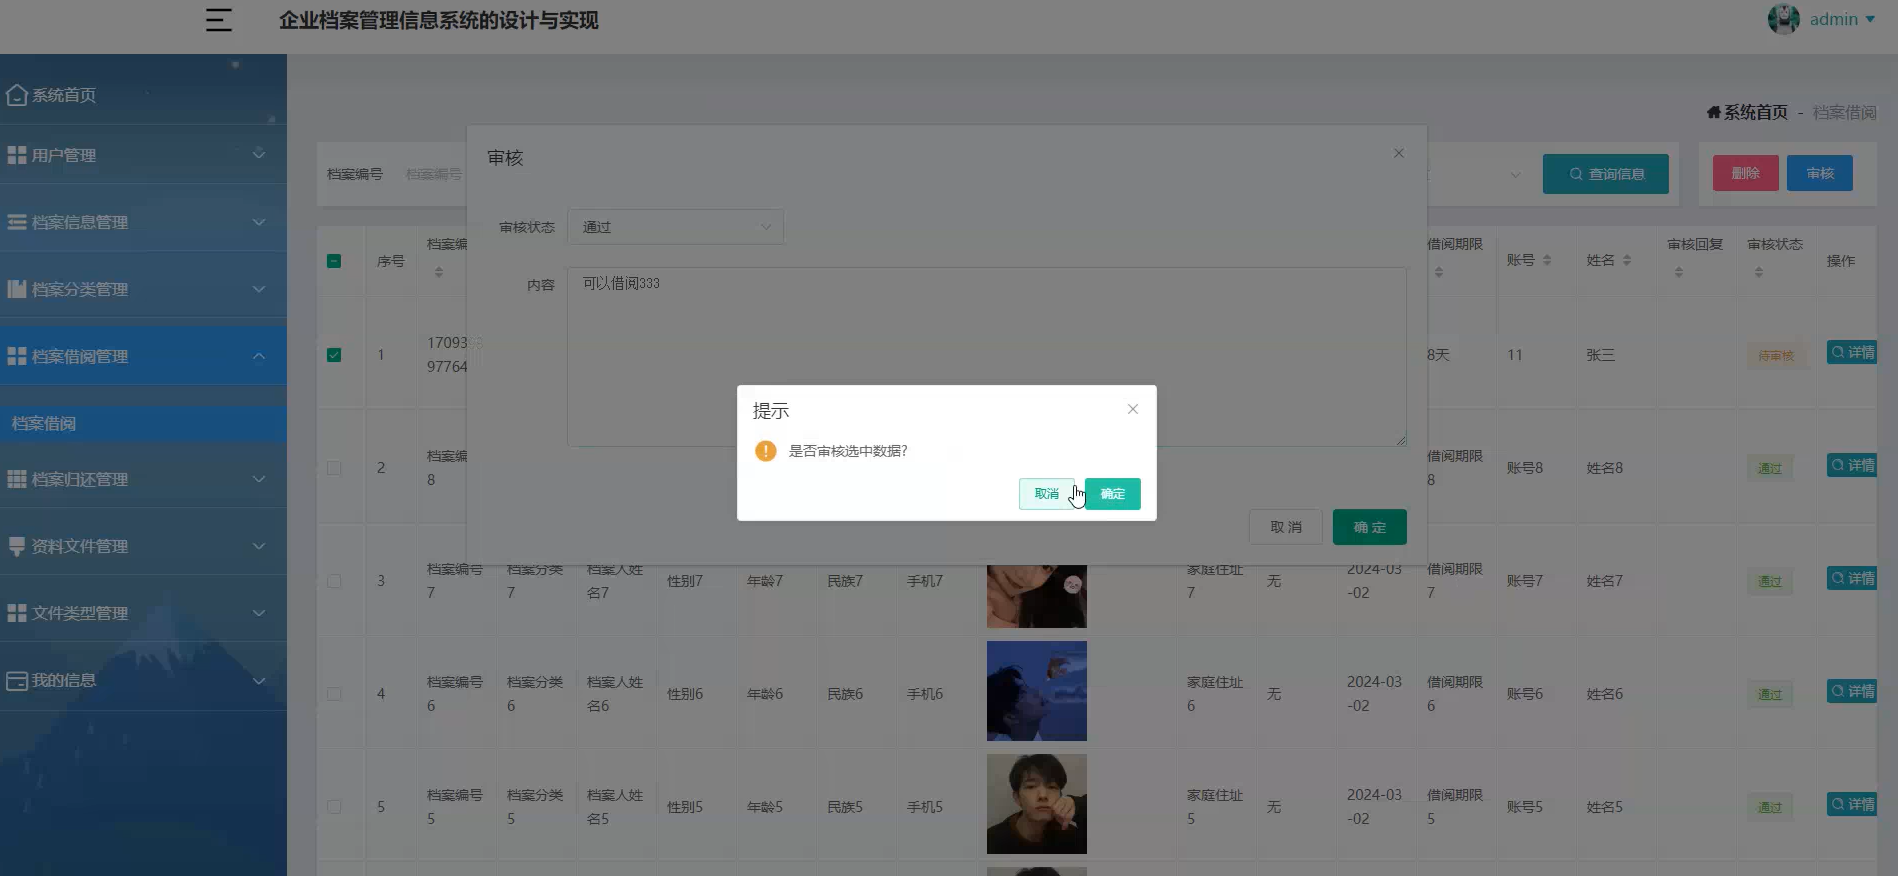This screenshot has height=876, width=1898.
Task: Open 详情 for 姓名6 row
Action: click(1852, 691)
